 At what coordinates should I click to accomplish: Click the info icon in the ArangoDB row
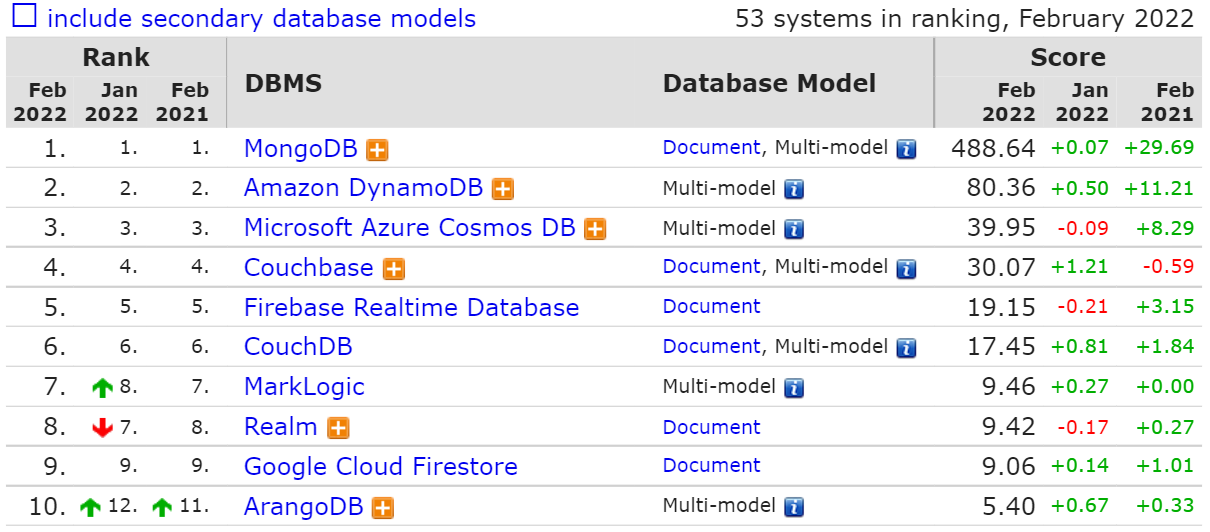[794, 507]
